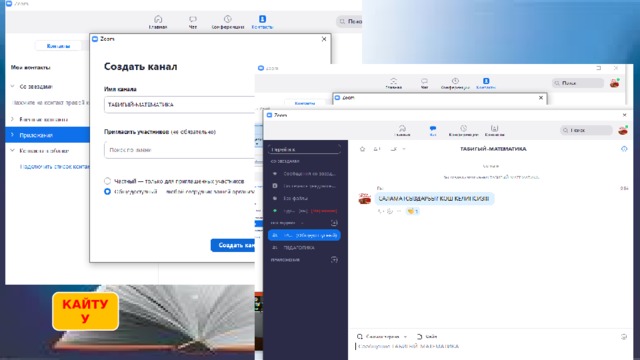Open Home icon in the front chat window
The height and width of the screenshot is (360, 640).
402,131
